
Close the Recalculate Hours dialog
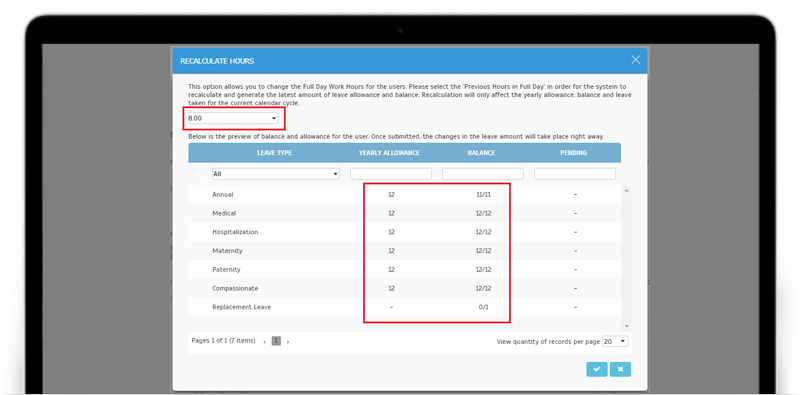coord(635,60)
